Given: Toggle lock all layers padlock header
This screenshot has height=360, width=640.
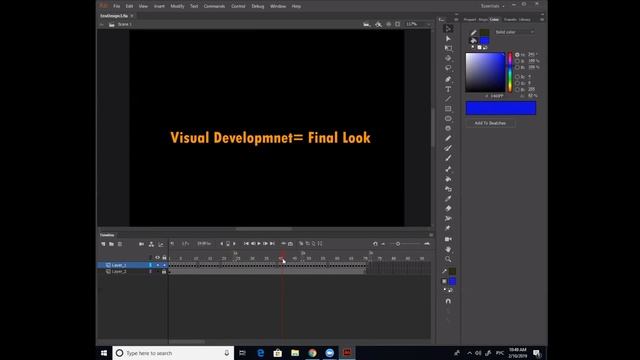Looking at the screenshot, I should 164,258.
